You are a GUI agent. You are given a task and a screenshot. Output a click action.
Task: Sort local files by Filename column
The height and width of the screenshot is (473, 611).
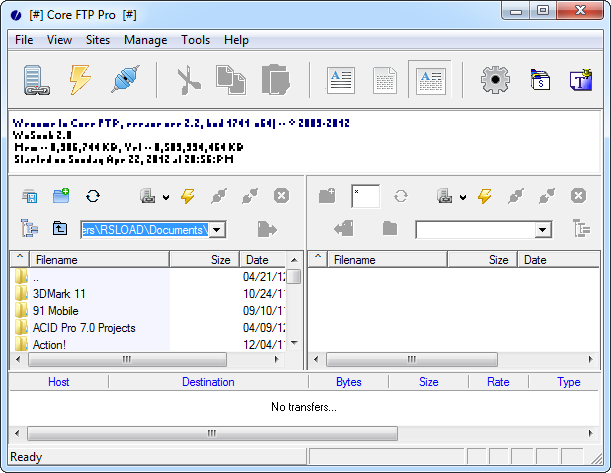pos(99,260)
